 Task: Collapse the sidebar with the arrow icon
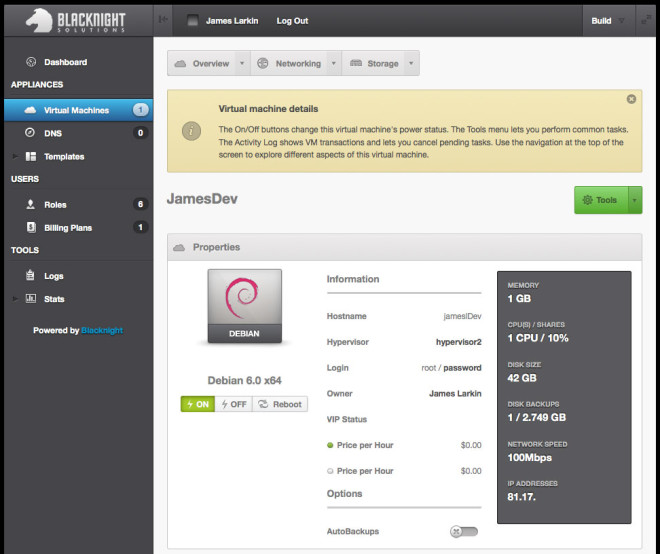(163, 19)
